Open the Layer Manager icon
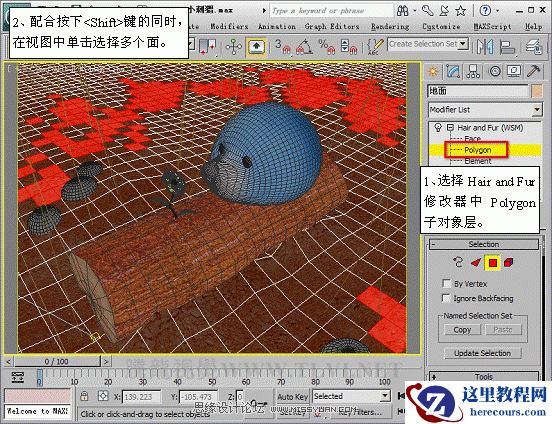552x424 pixels. (534, 47)
